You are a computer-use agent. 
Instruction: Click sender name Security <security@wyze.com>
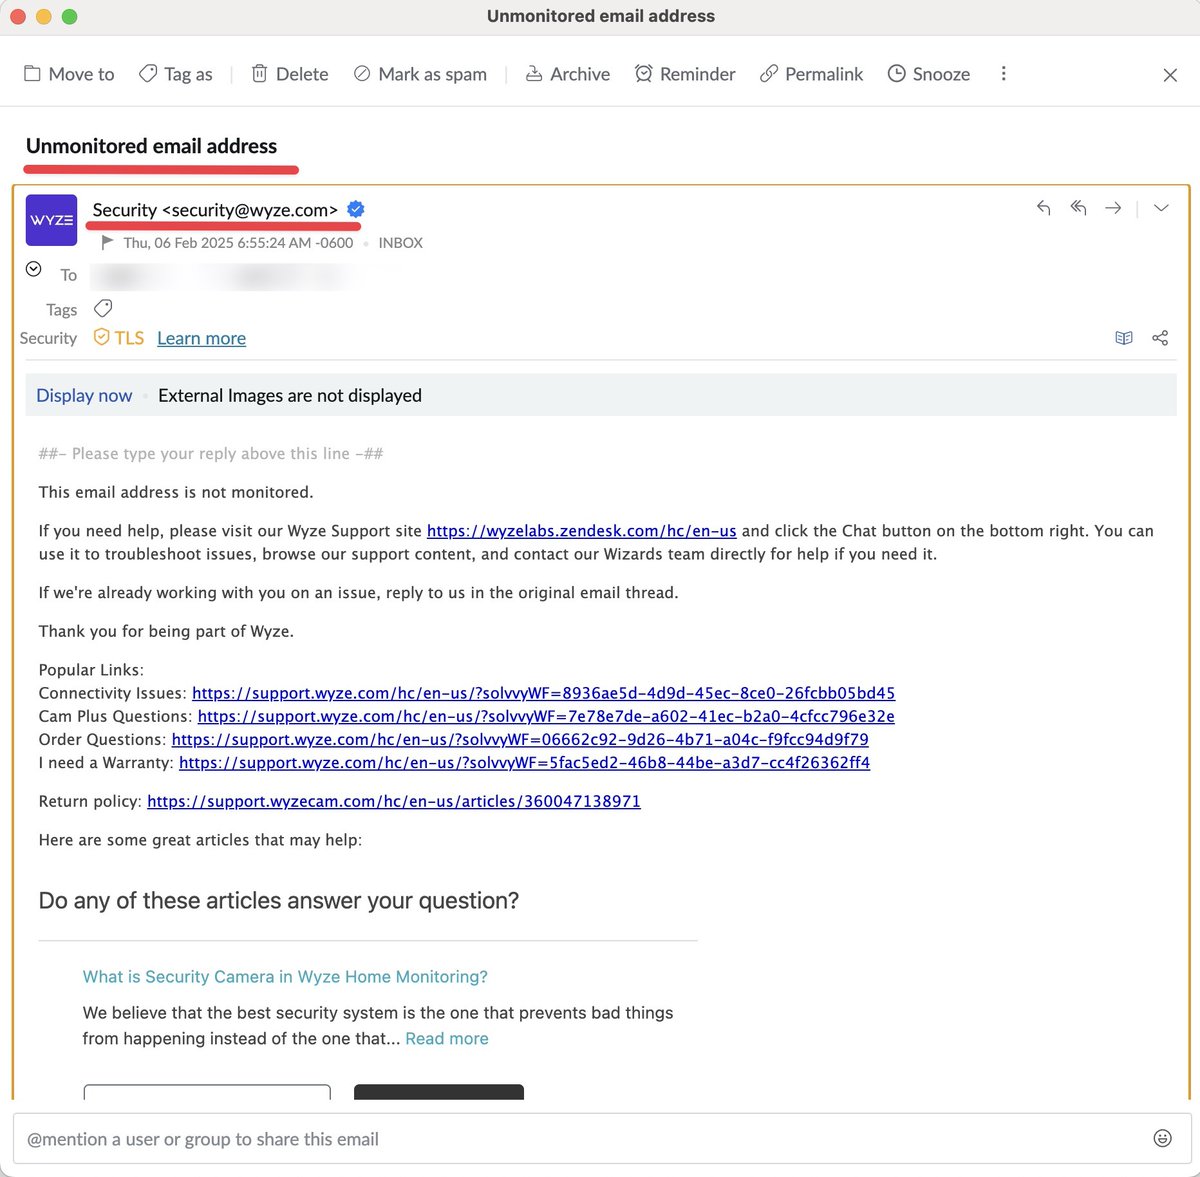pyautogui.click(x=215, y=210)
